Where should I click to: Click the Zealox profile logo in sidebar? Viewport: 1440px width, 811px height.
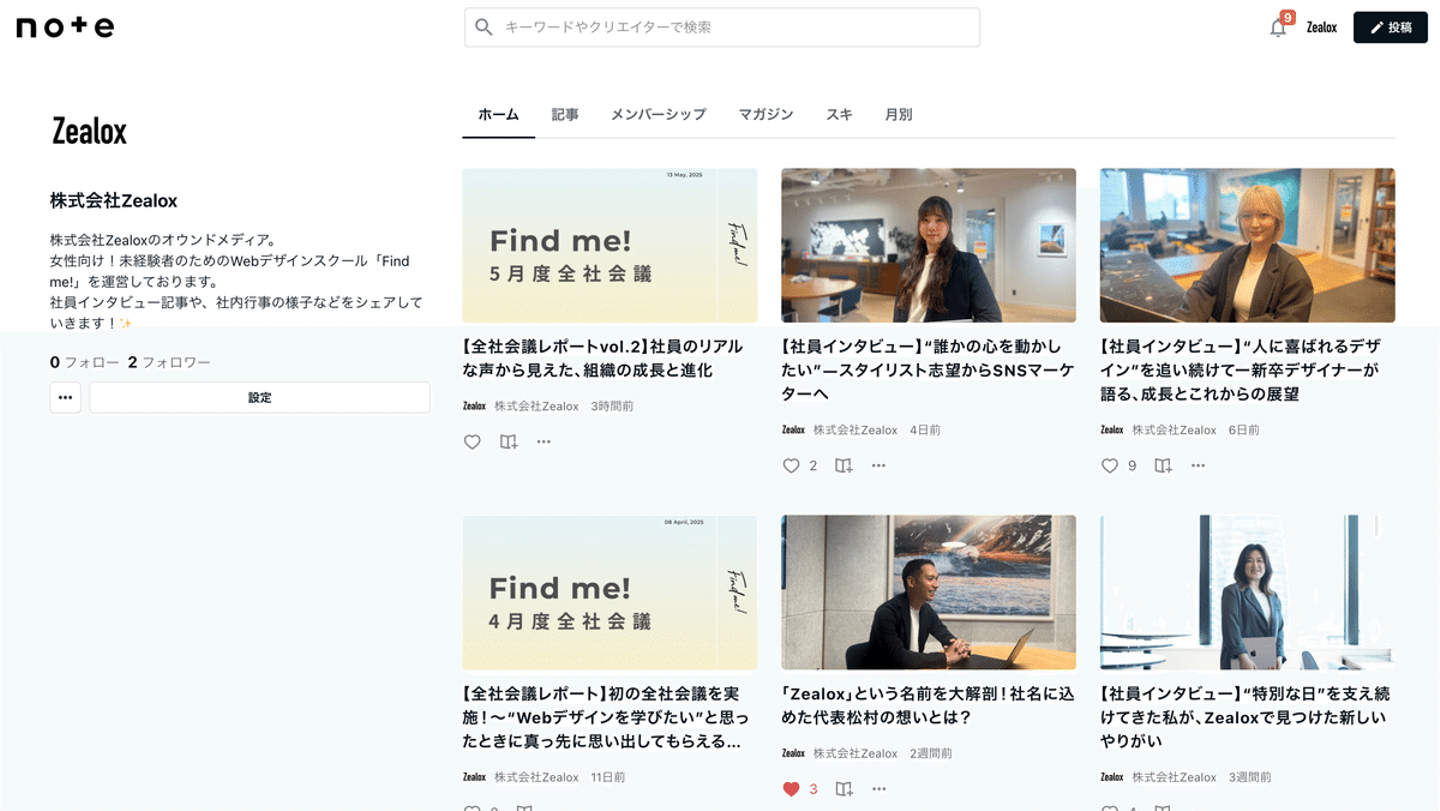(x=89, y=130)
